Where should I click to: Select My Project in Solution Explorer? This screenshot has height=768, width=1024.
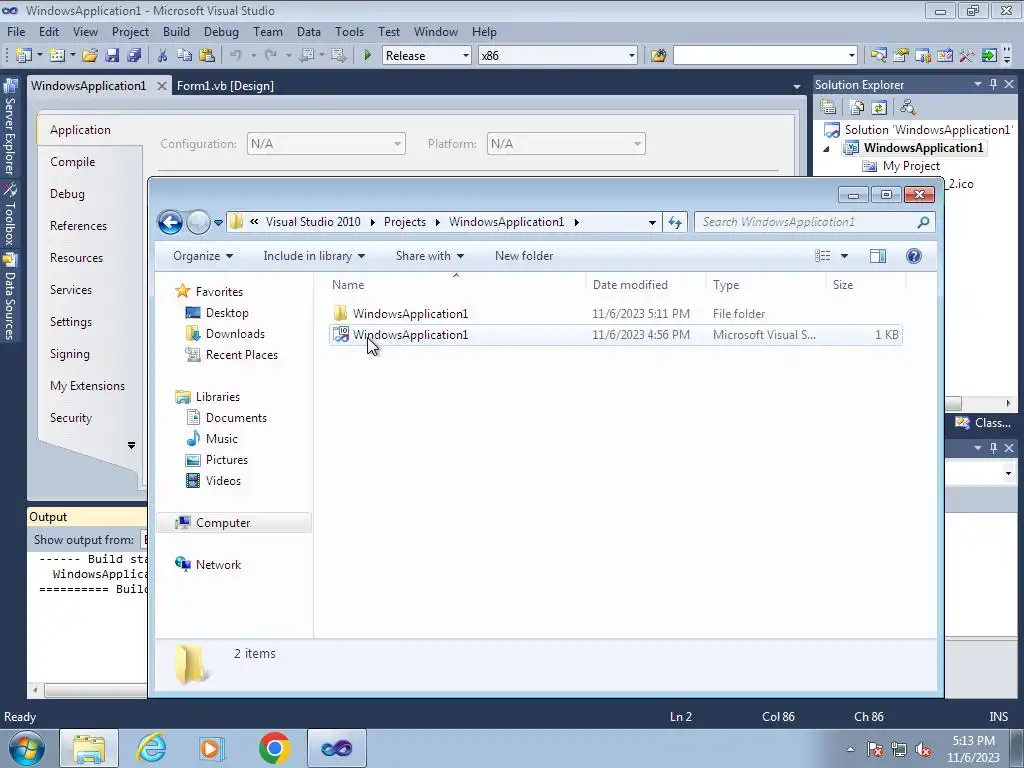(x=911, y=166)
